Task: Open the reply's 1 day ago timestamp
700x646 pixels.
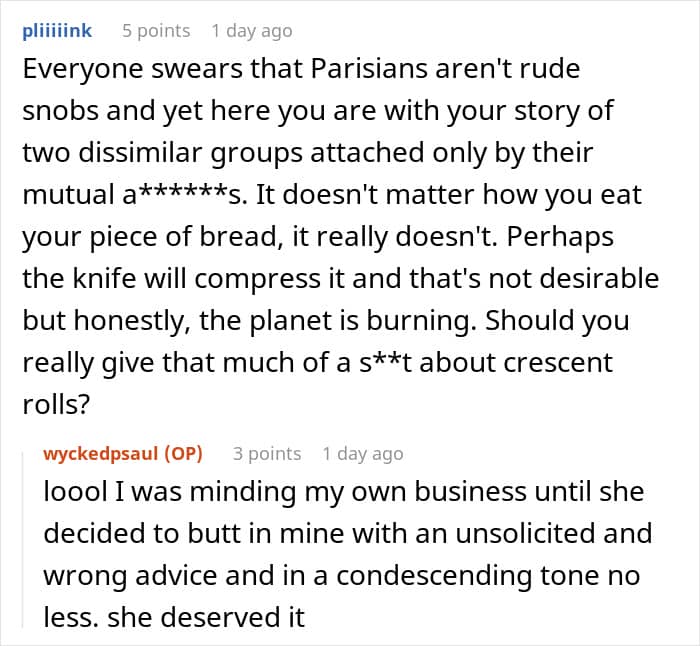Action: 363,453
